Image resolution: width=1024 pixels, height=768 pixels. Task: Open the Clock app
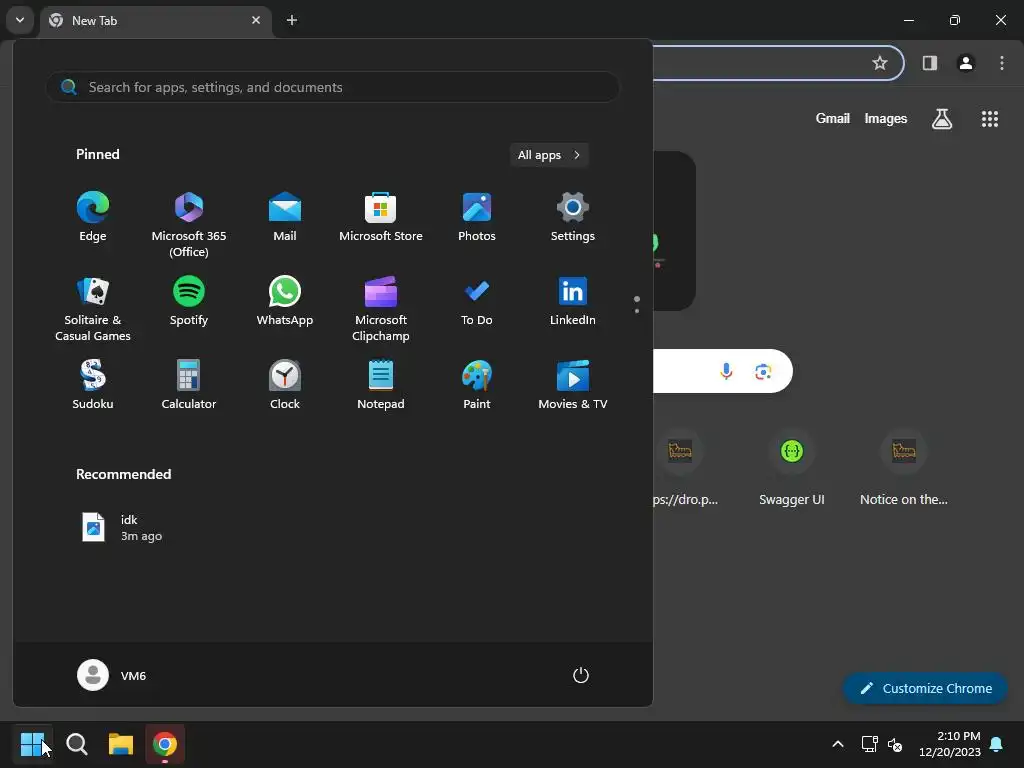[285, 385]
